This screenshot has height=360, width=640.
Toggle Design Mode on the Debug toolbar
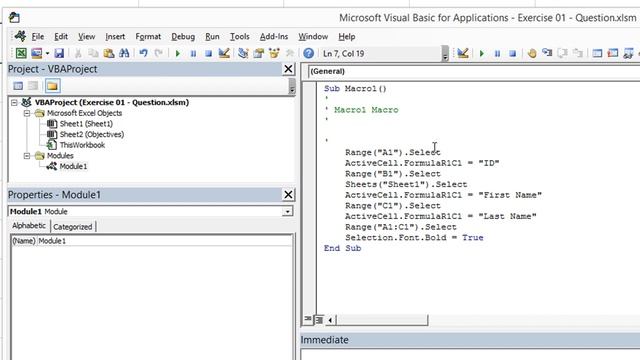click(x=462, y=53)
